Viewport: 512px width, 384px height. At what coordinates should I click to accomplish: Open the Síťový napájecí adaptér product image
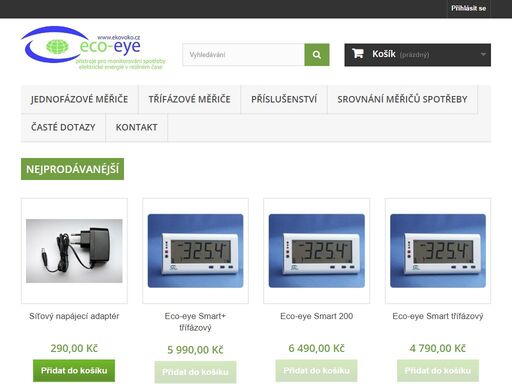click(74, 251)
